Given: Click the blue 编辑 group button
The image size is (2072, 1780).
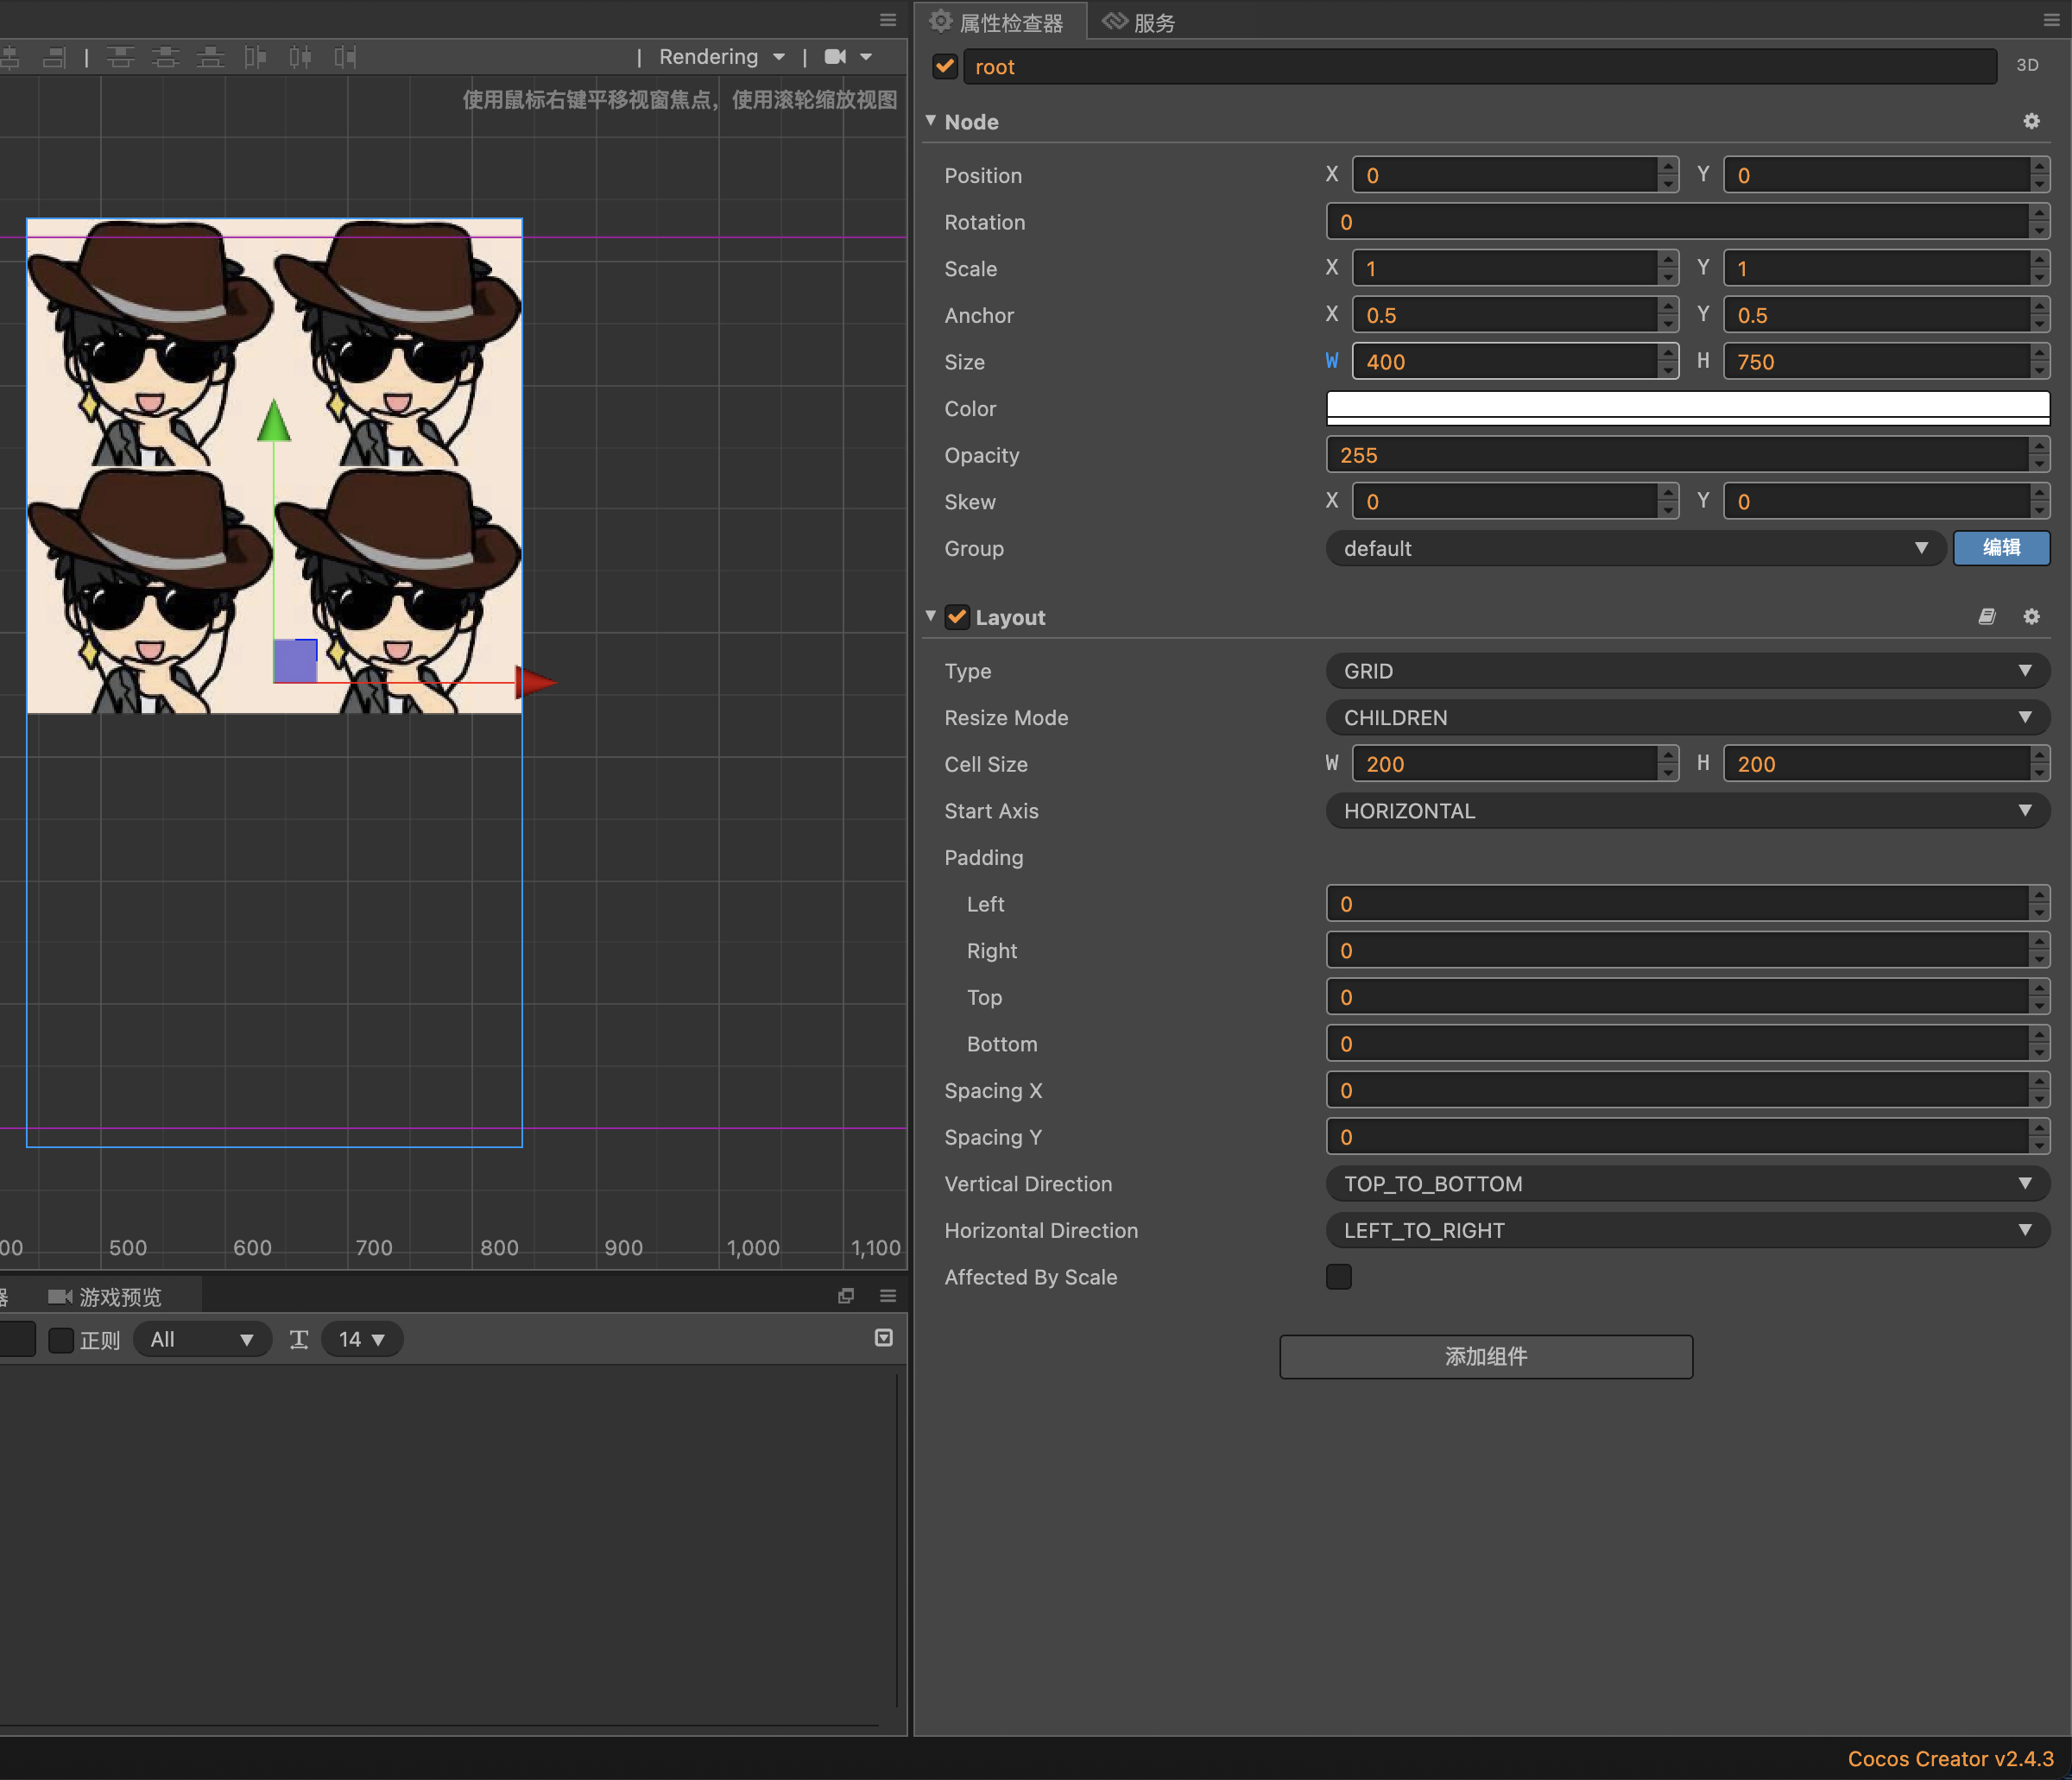Looking at the screenshot, I should 2001,548.
